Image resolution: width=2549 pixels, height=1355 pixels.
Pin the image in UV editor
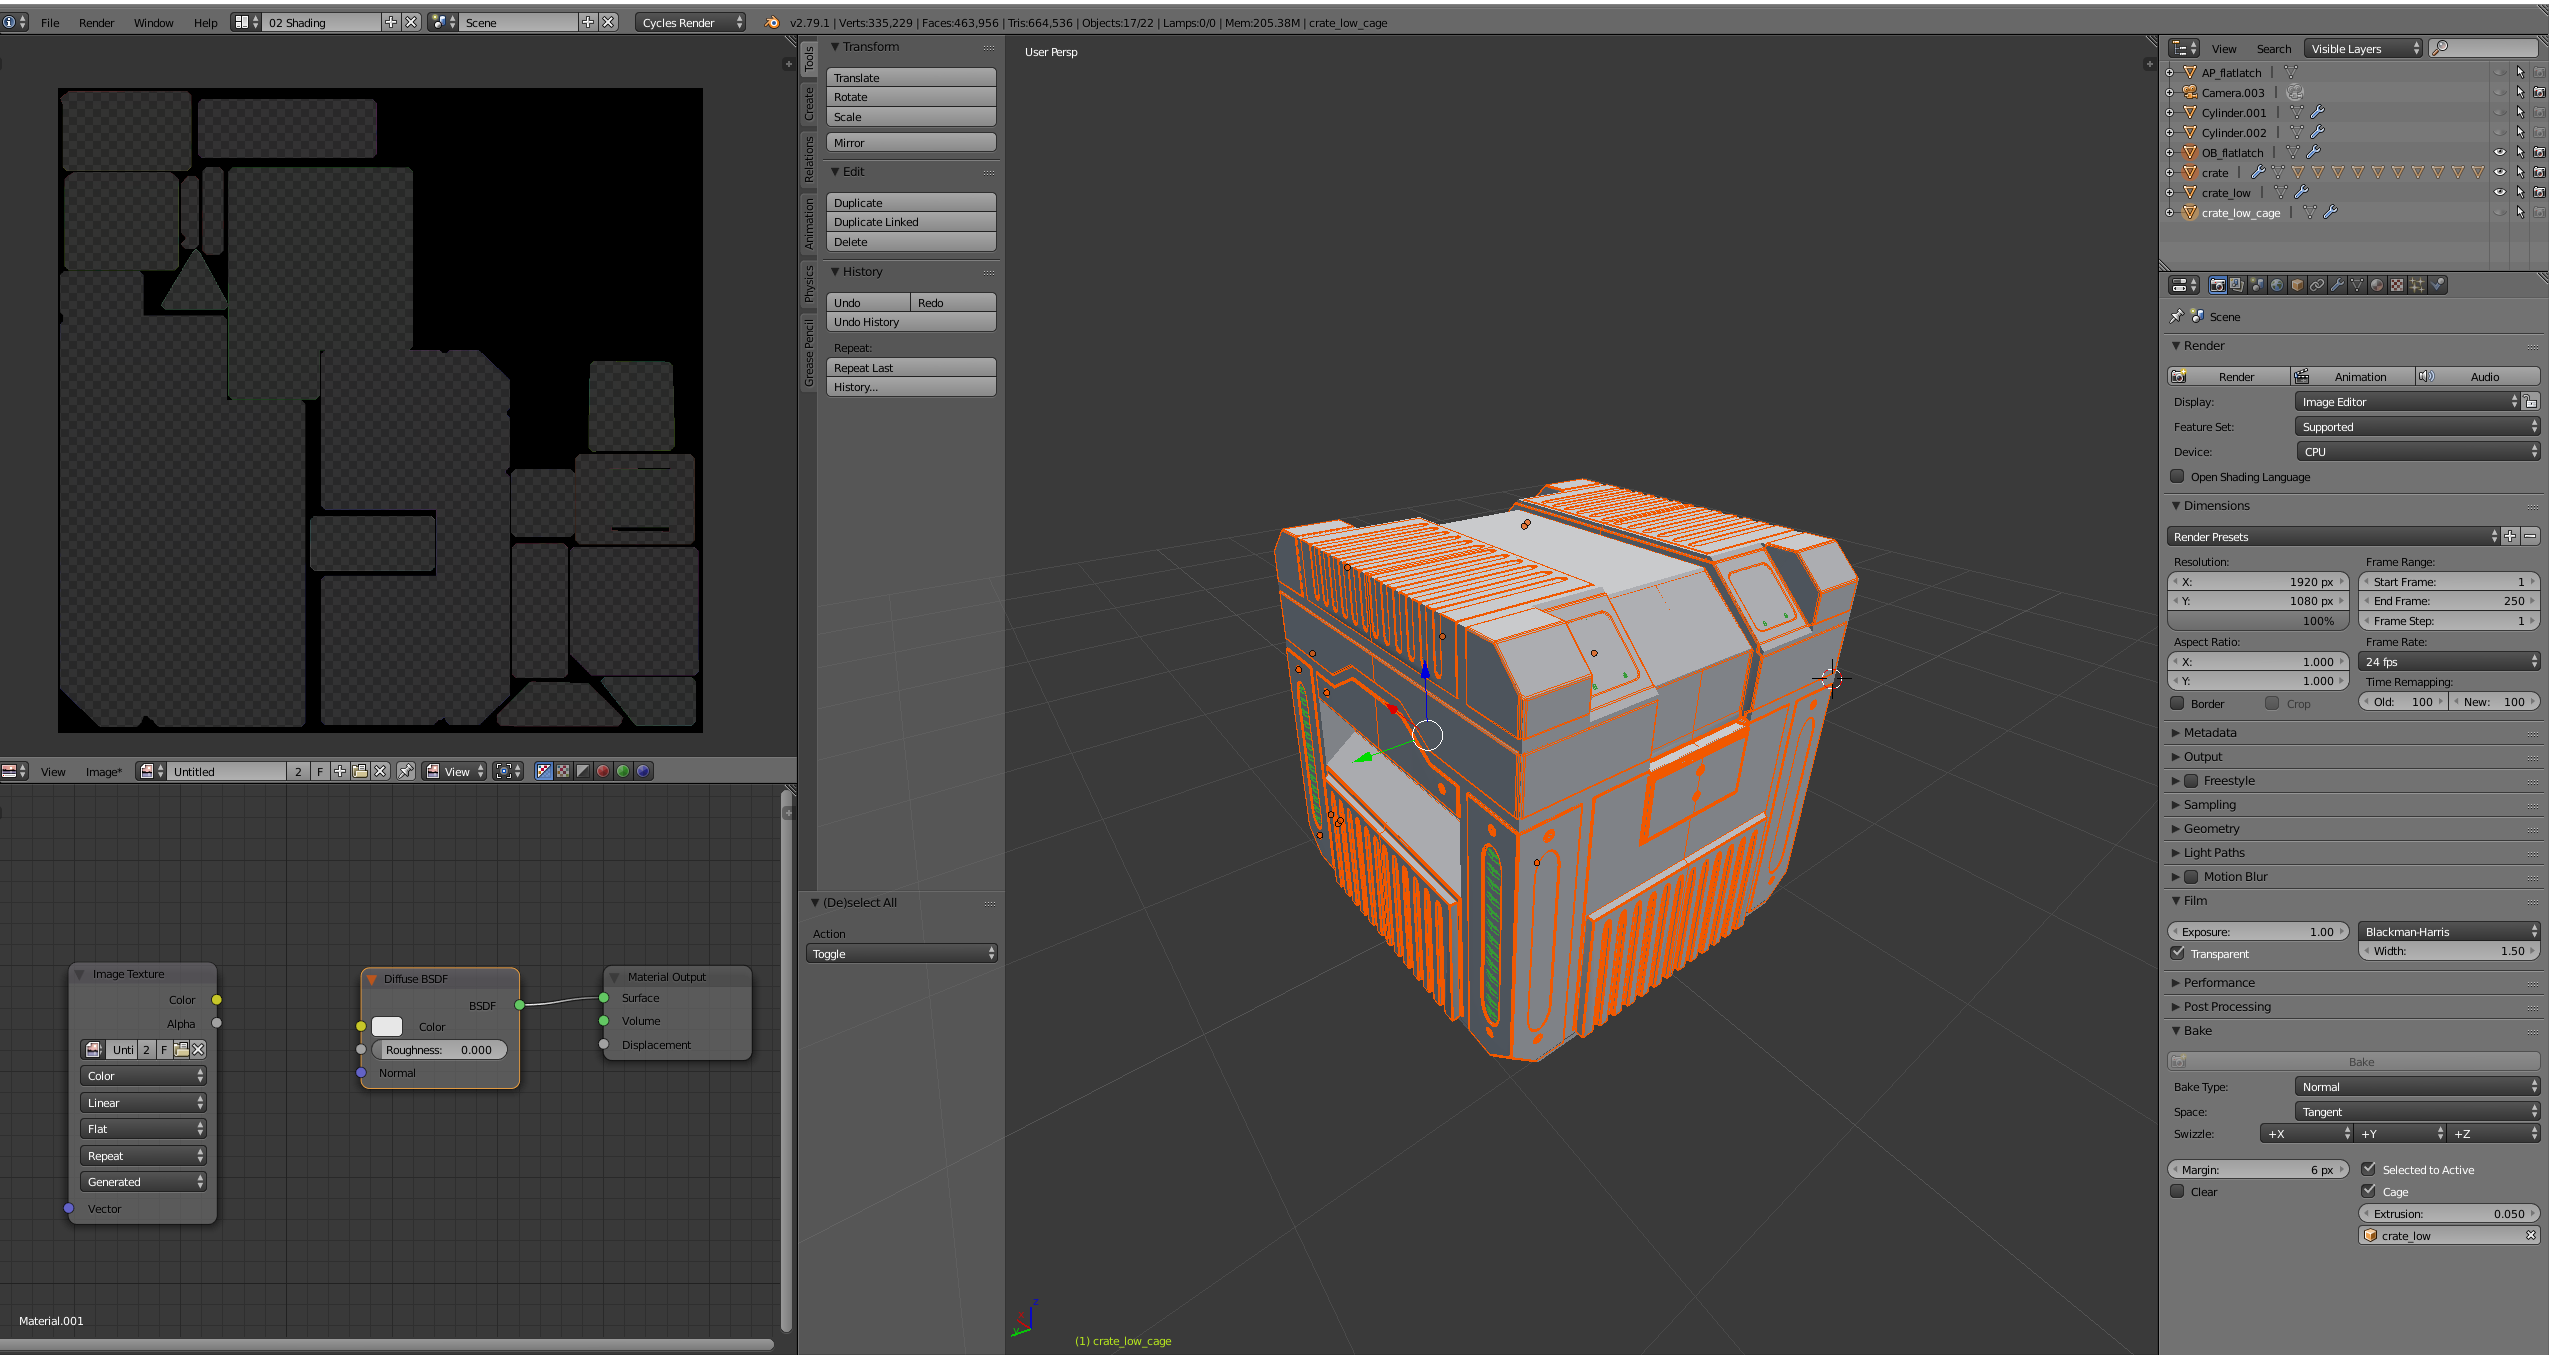(x=405, y=771)
